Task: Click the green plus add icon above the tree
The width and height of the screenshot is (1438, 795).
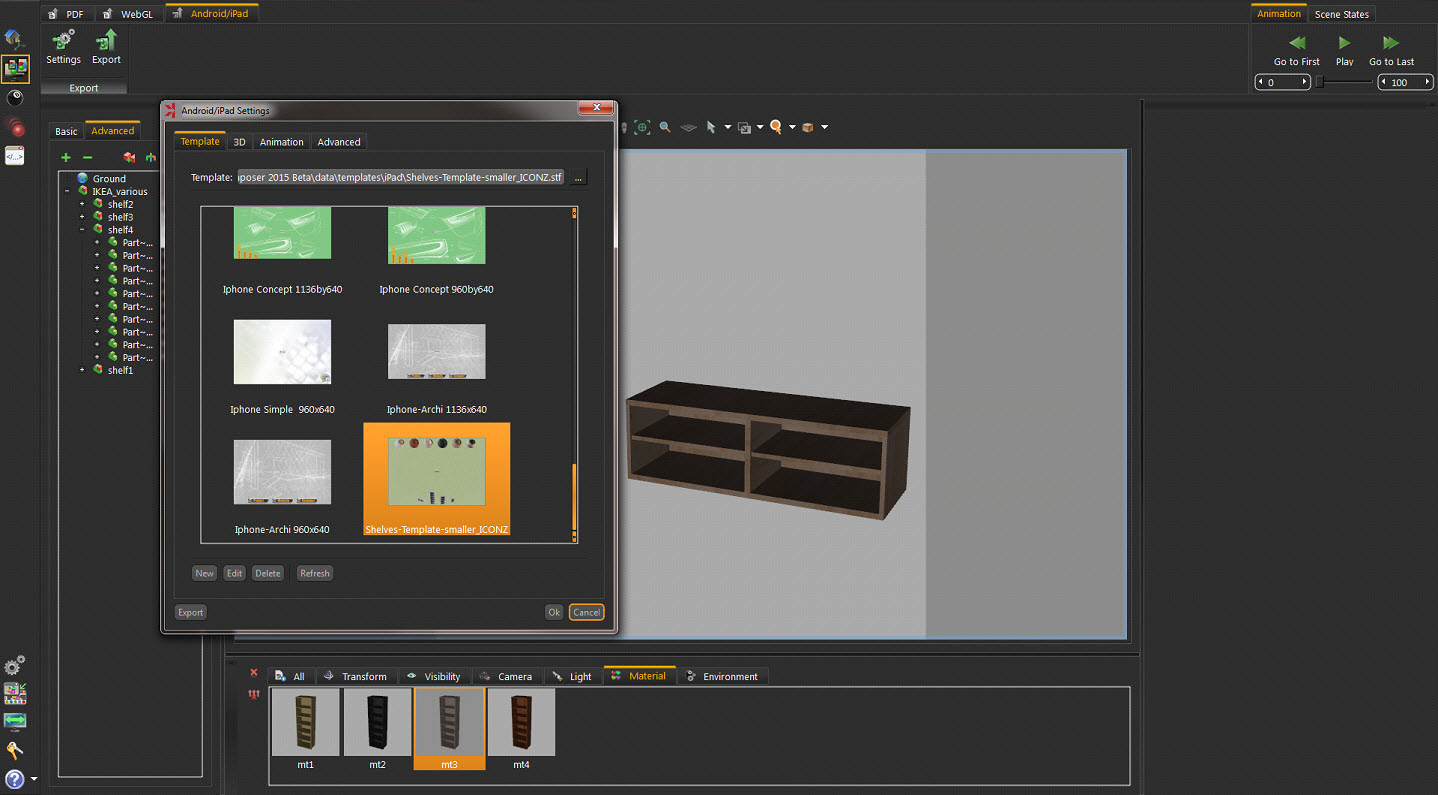Action: pyautogui.click(x=66, y=158)
